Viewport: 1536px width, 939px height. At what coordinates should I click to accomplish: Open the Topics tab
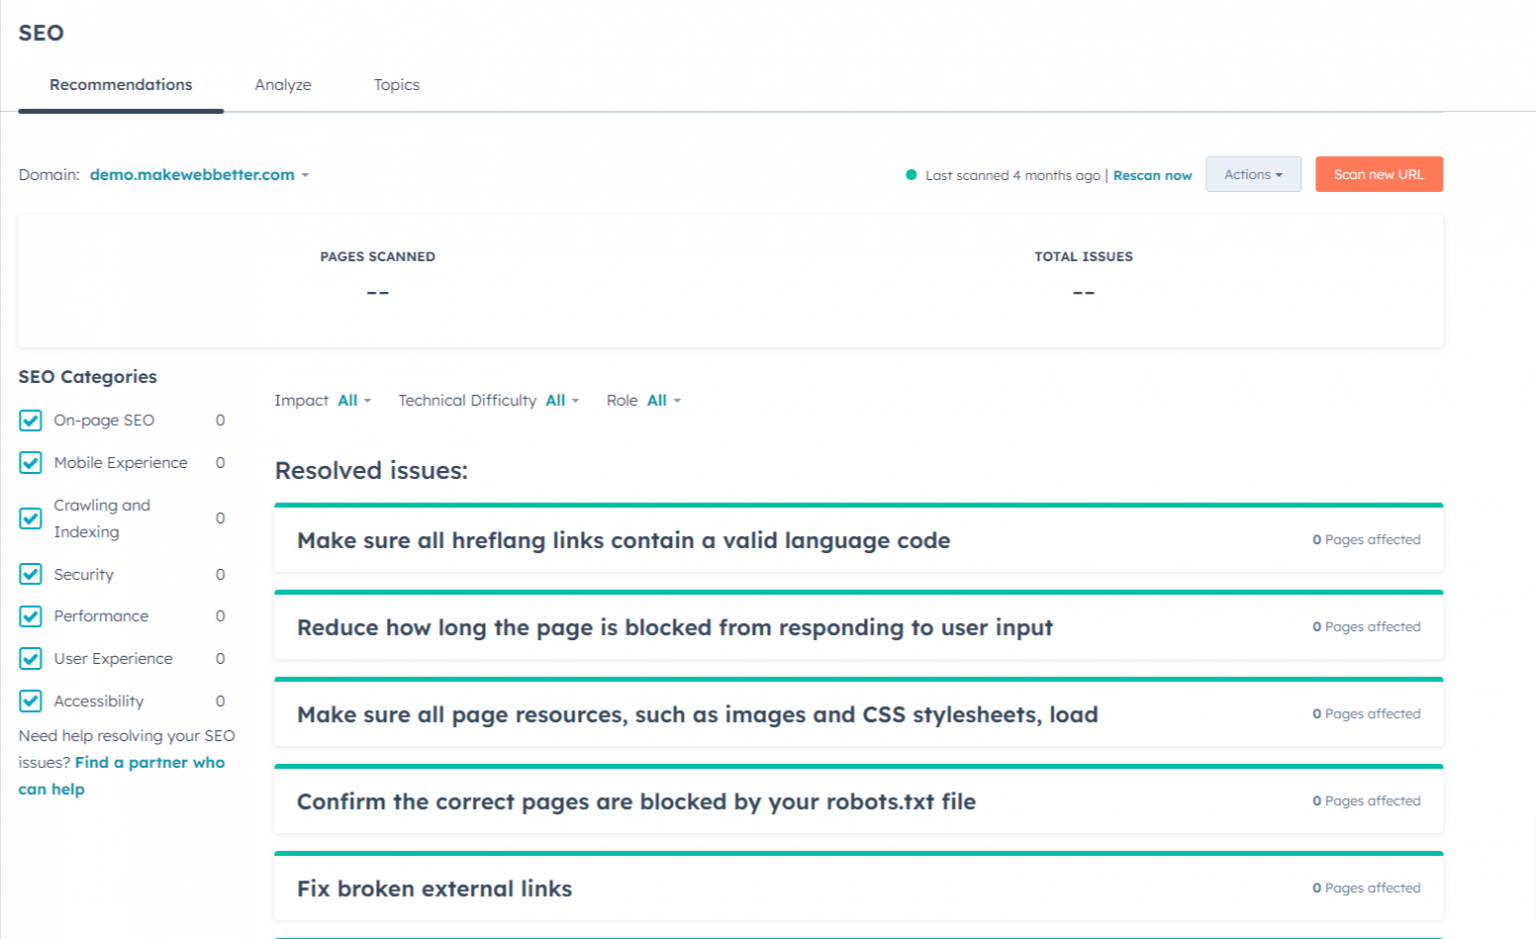397,85
